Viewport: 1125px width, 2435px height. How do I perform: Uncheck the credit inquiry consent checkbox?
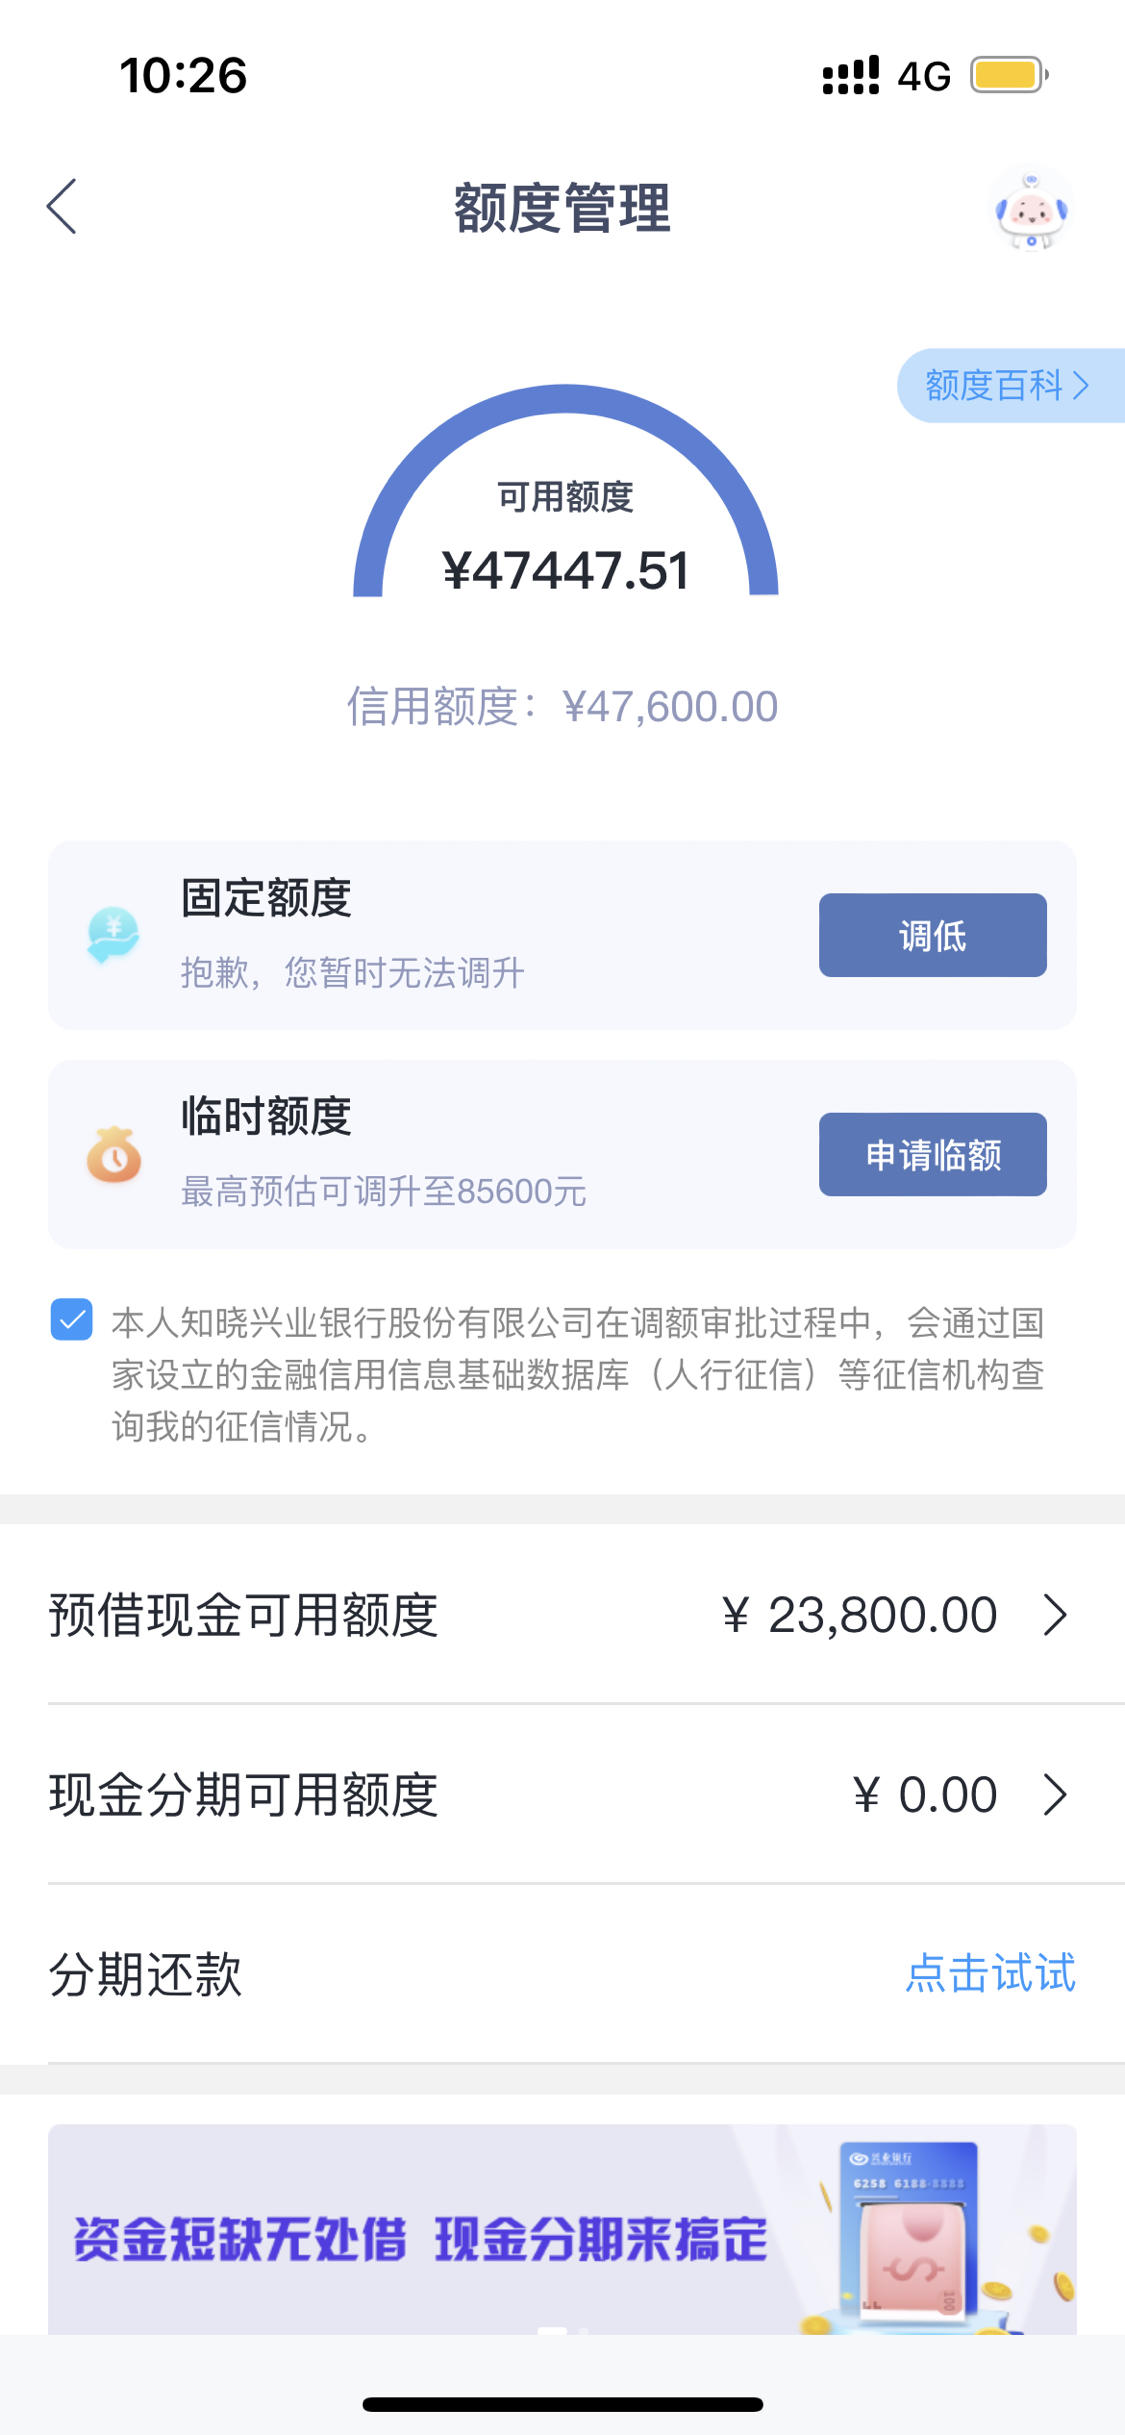[x=72, y=1319]
